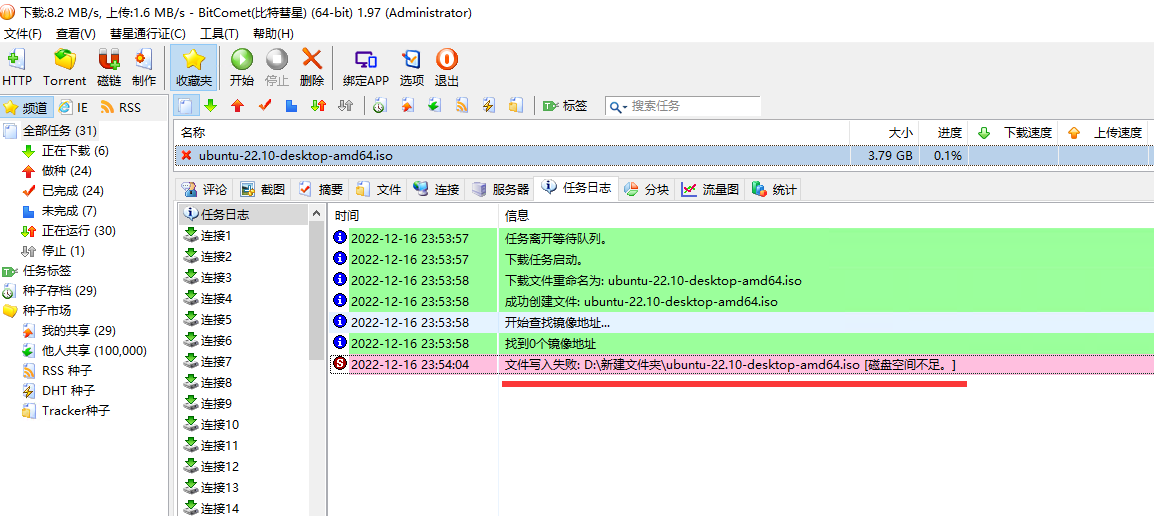Click the 标签 tags button
The image size is (1154, 516).
click(x=565, y=106)
